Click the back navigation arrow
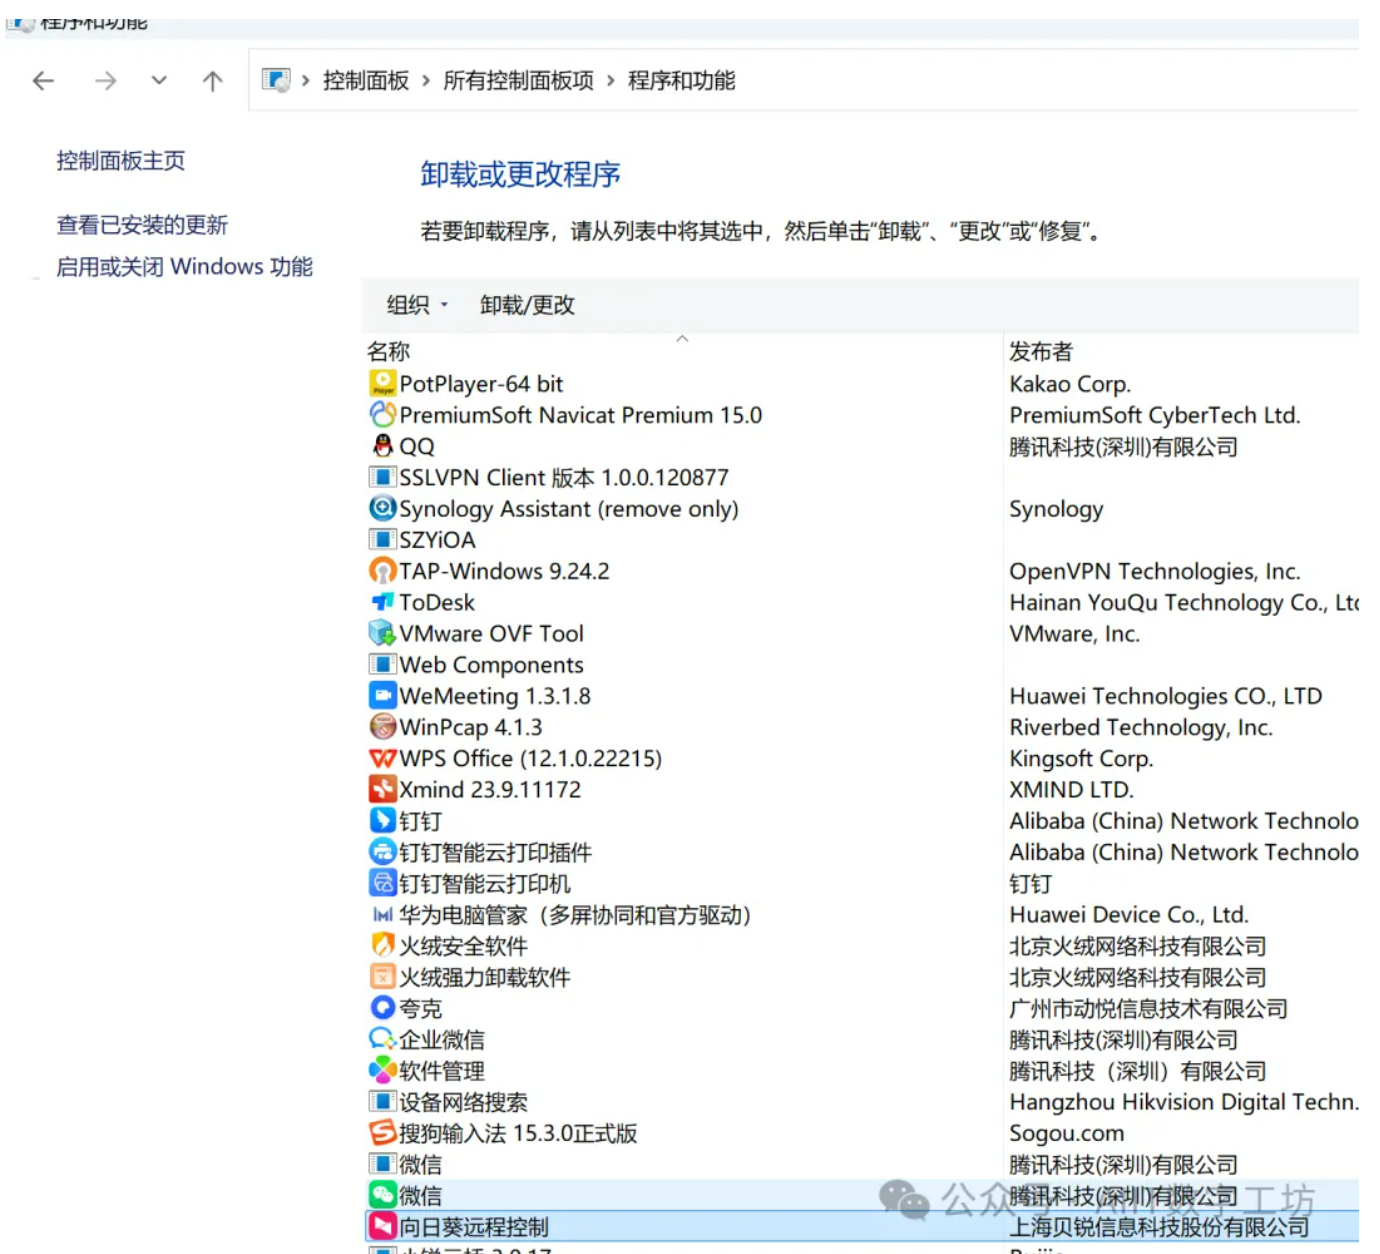This screenshot has height=1254, width=1380. point(43,81)
